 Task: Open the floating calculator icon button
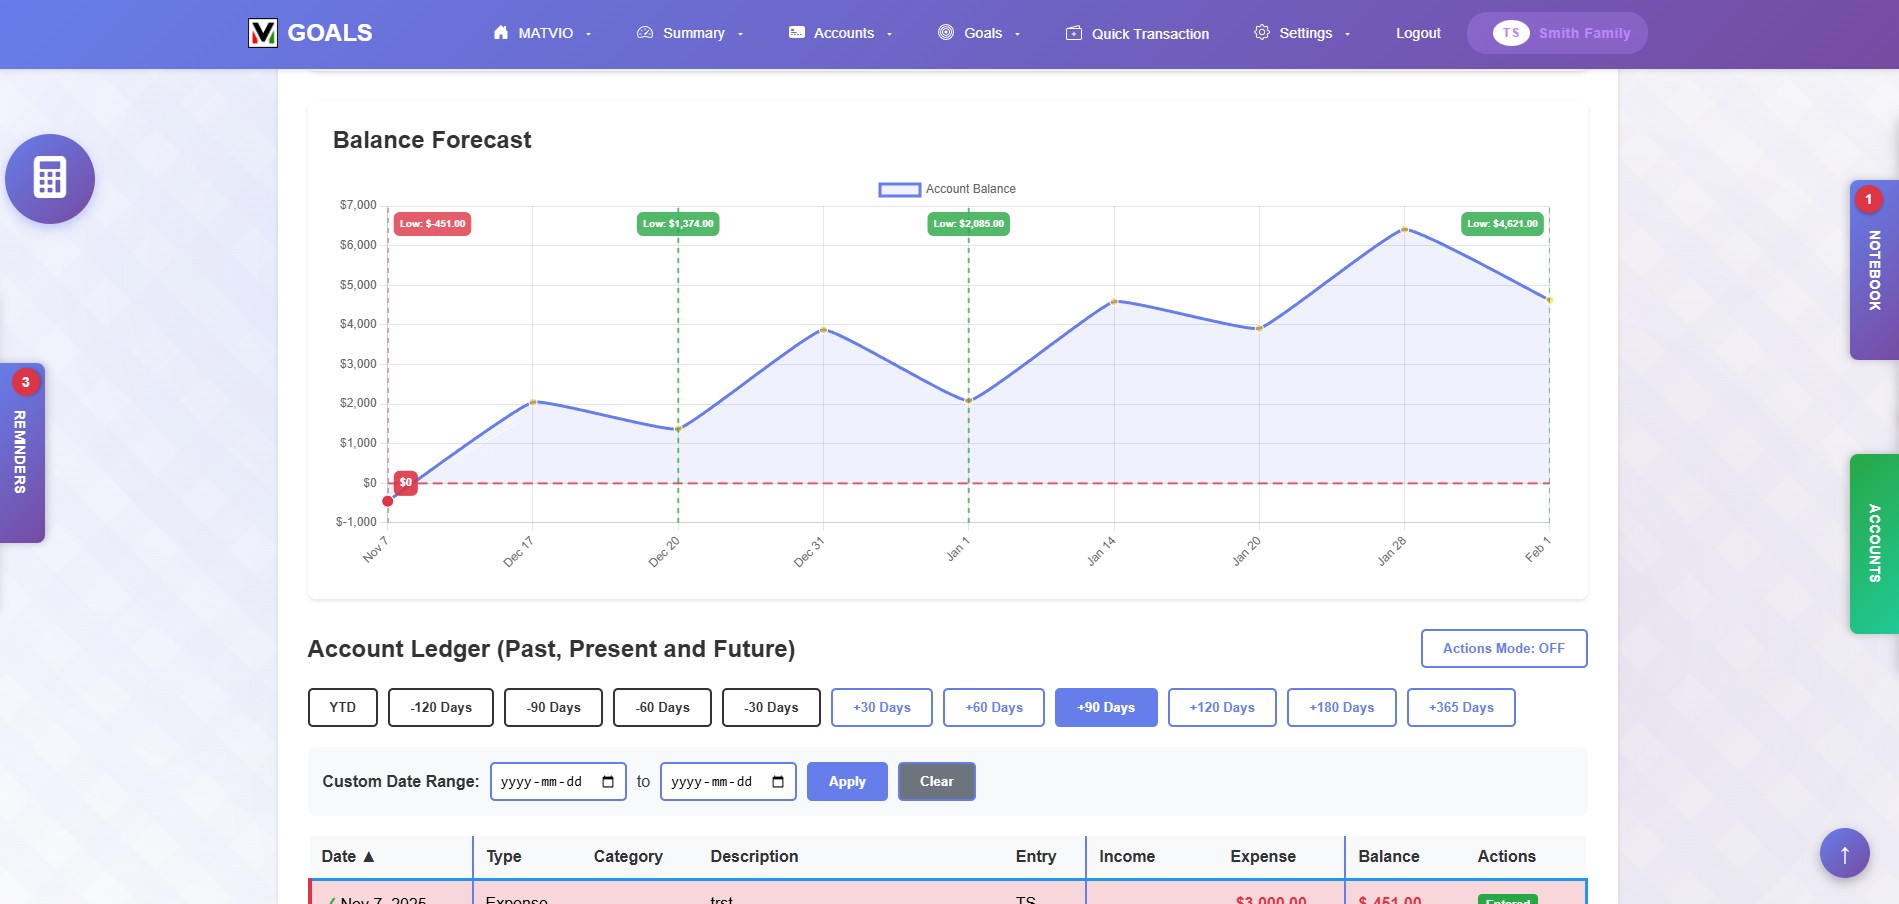click(x=50, y=179)
